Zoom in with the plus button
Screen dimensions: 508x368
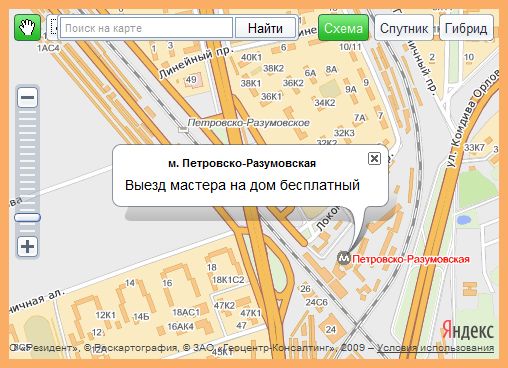pyautogui.click(x=27, y=247)
